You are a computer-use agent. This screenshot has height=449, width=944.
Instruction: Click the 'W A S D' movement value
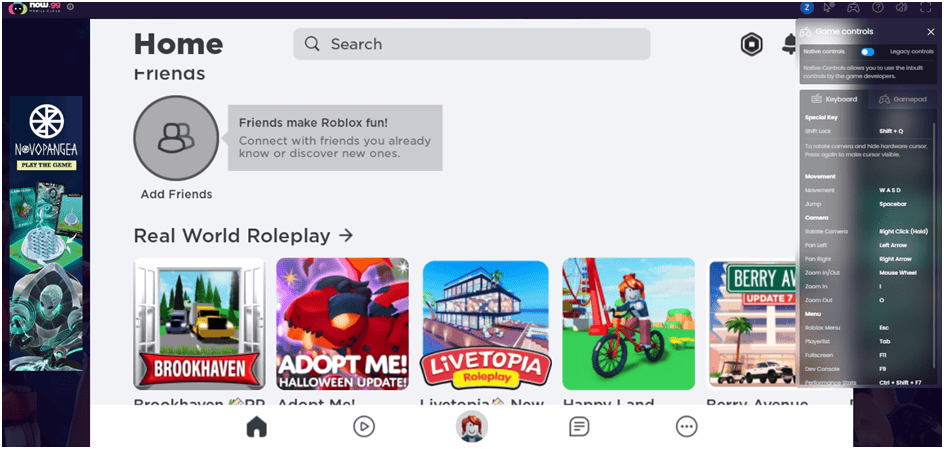click(890, 190)
